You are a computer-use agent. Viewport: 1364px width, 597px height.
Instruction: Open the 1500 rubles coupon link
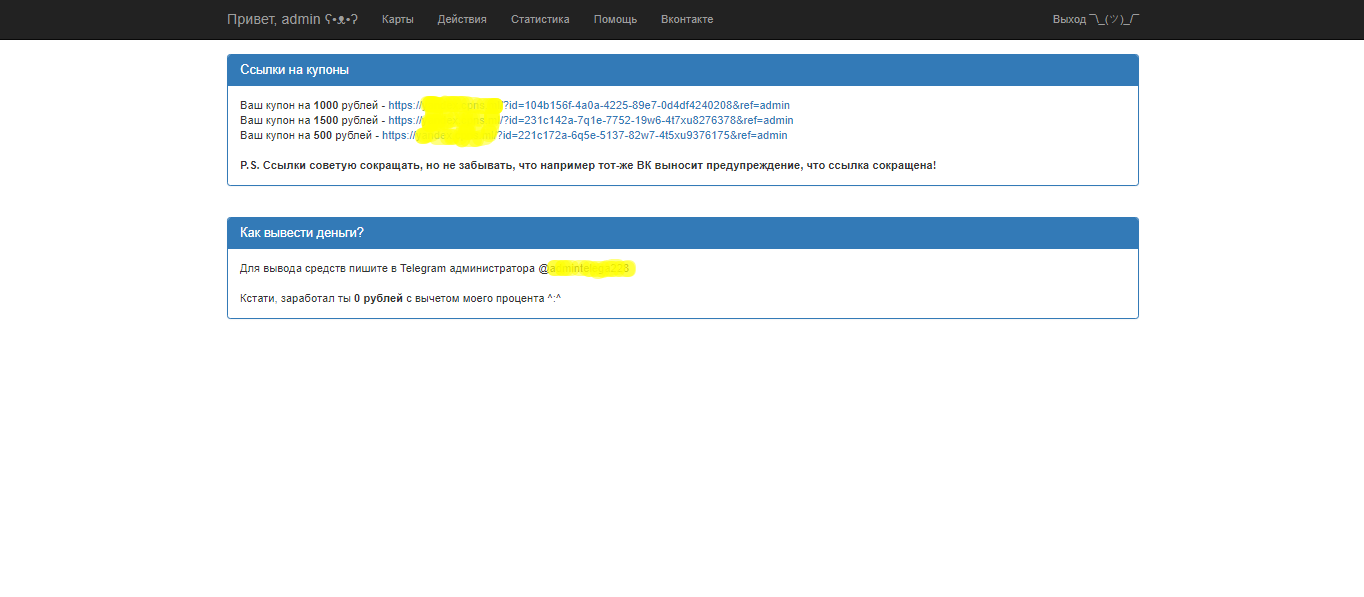(x=591, y=120)
